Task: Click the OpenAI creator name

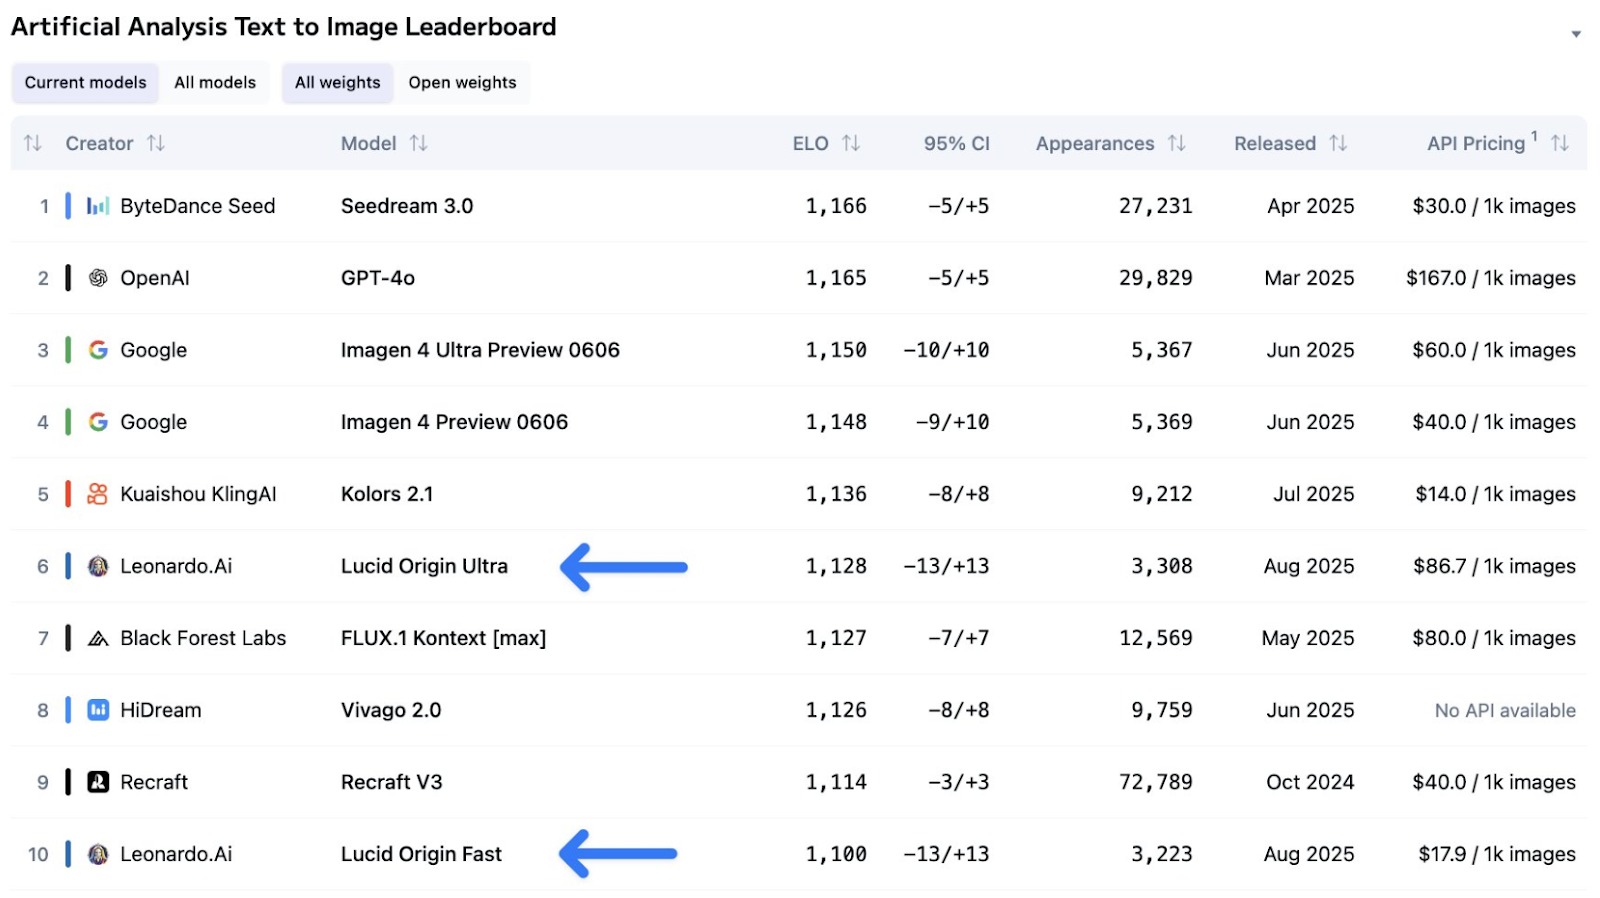Action: coord(155,278)
